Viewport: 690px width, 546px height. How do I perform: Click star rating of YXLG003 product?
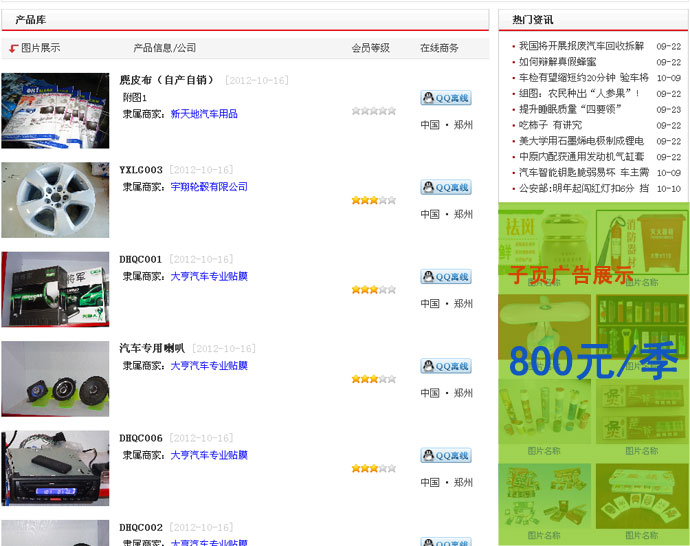click(x=373, y=200)
